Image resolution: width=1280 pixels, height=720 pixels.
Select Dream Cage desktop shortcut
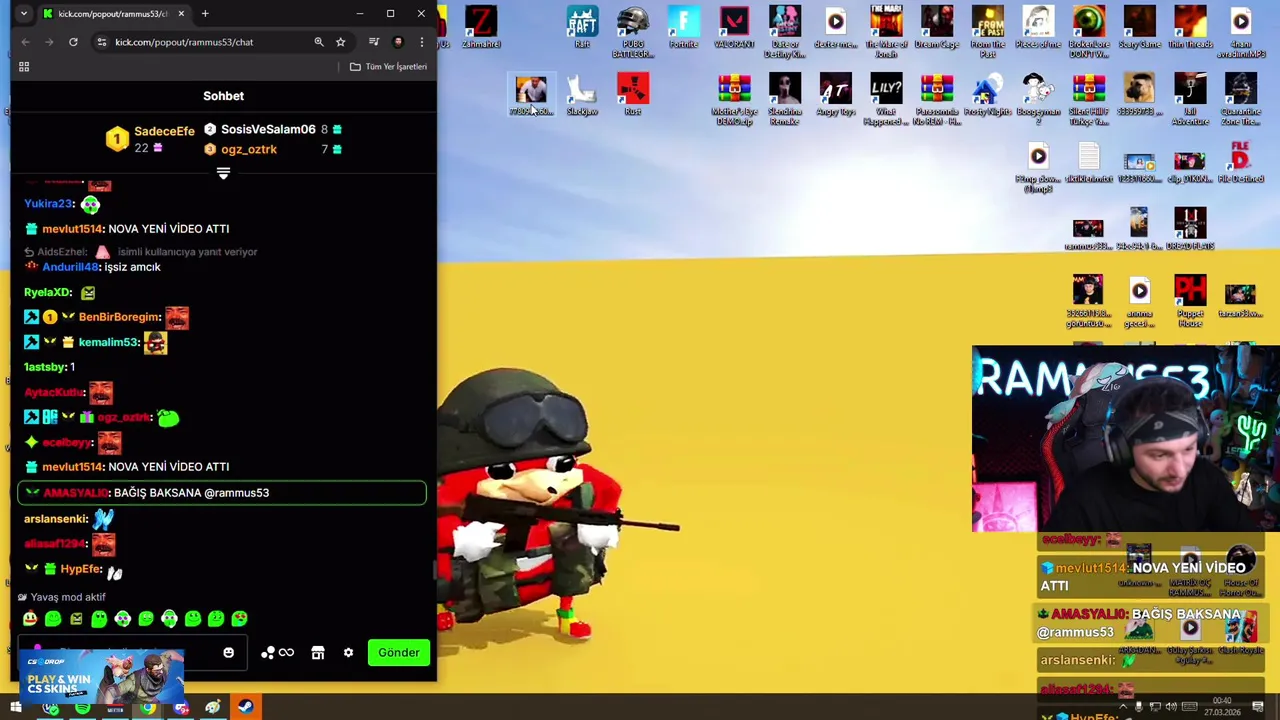click(x=937, y=28)
